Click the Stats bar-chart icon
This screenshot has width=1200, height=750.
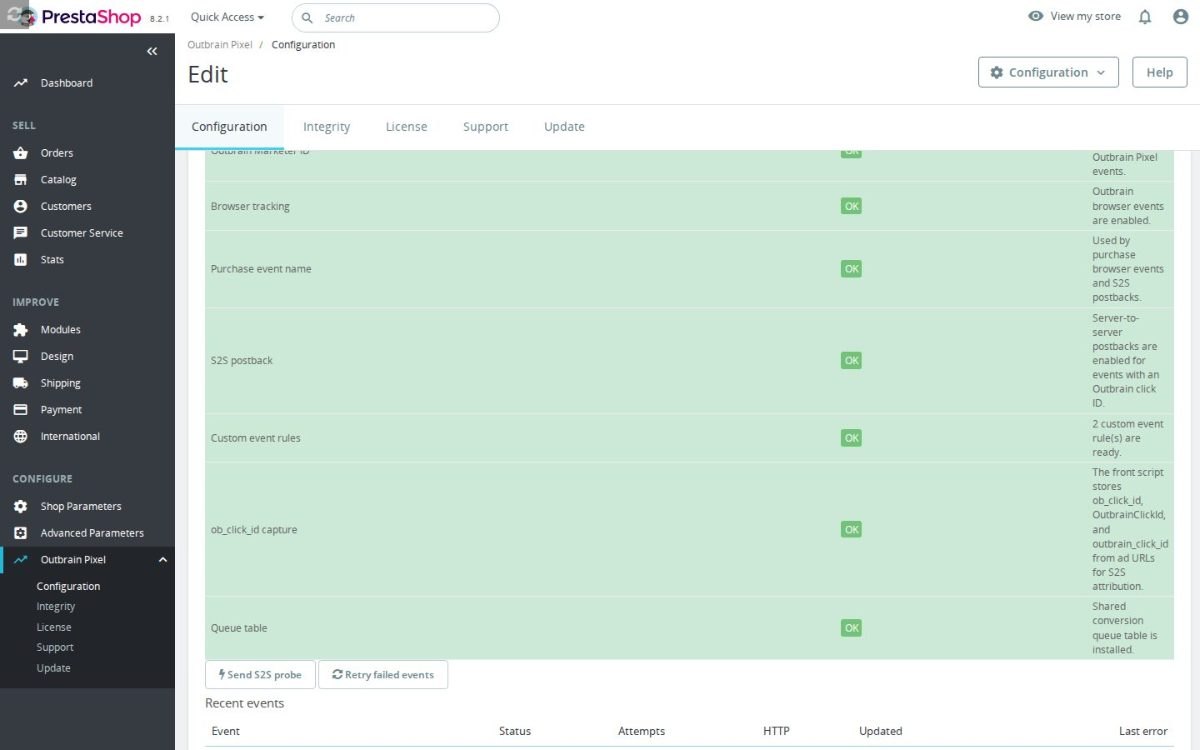click(20, 260)
